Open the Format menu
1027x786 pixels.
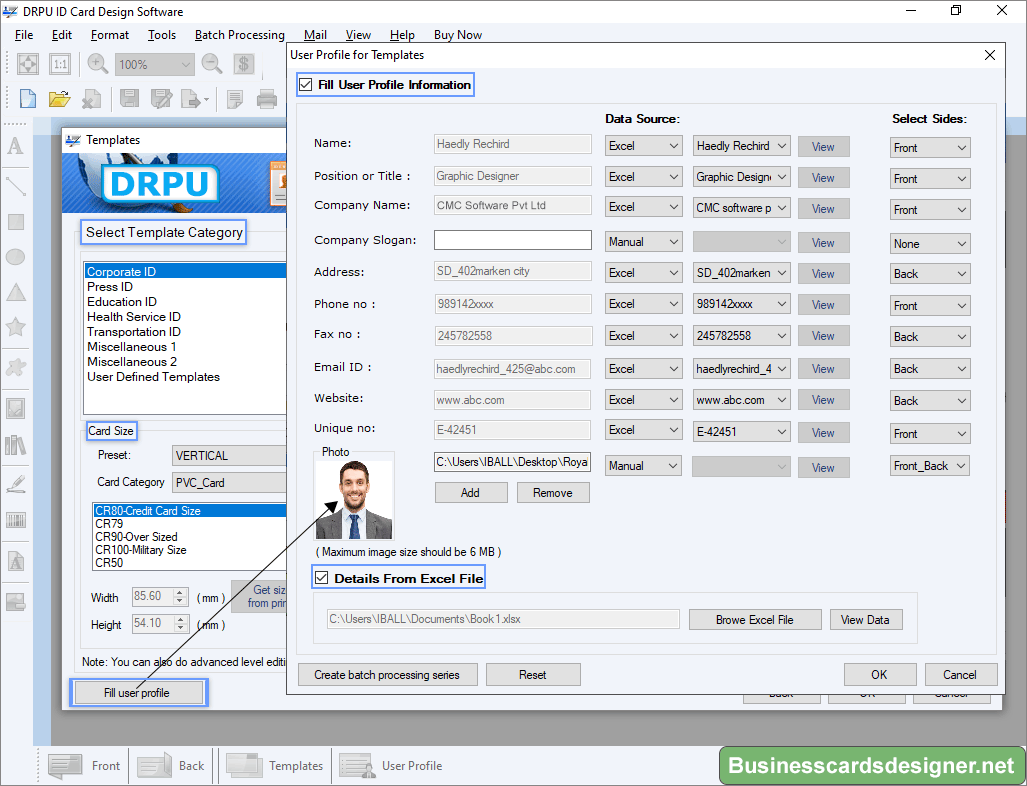[x=109, y=35]
